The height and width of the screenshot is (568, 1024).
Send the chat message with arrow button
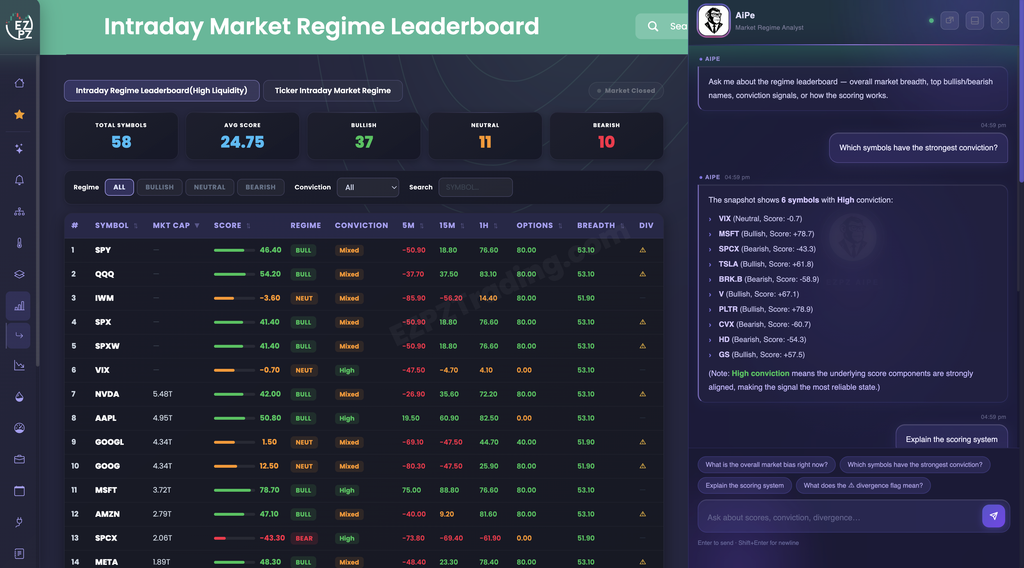(993, 516)
